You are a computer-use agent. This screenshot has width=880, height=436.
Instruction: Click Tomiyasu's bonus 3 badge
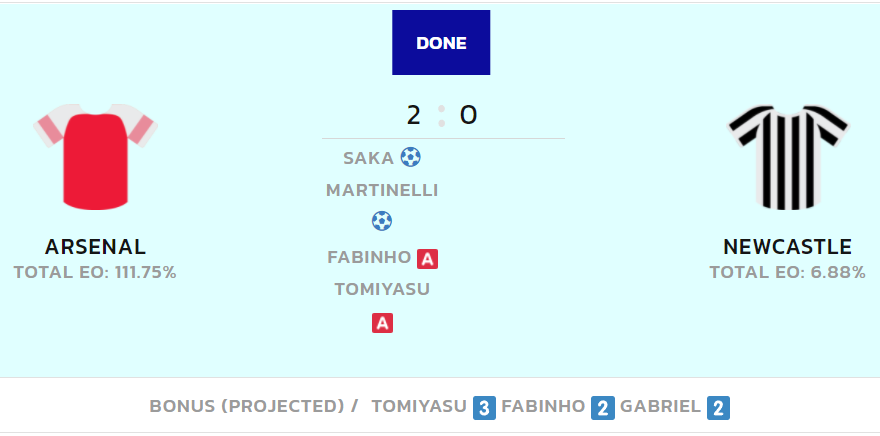pyautogui.click(x=484, y=408)
